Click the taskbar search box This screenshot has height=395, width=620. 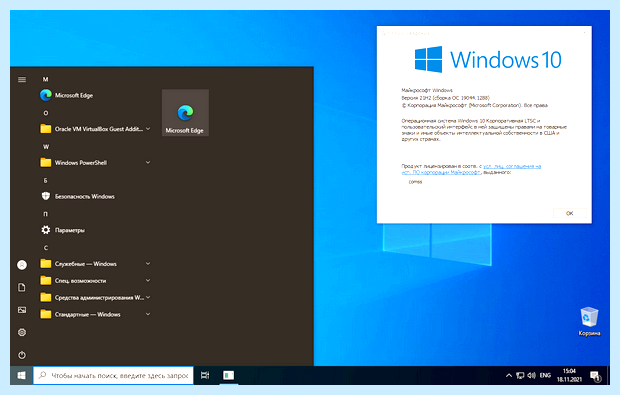(113, 375)
